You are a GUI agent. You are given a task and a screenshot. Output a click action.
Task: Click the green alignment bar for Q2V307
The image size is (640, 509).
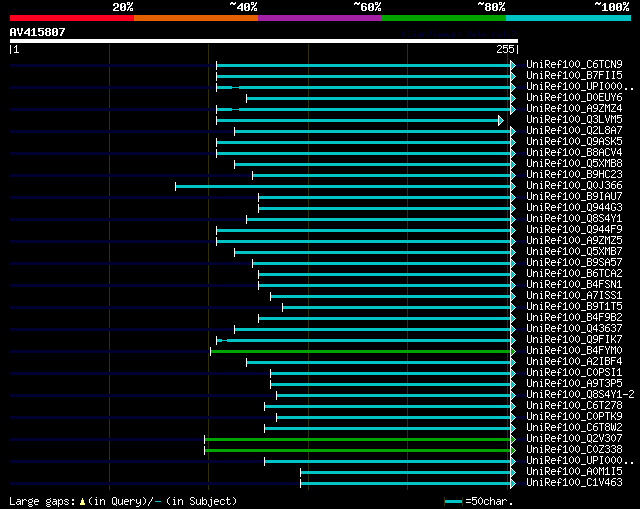(x=358, y=440)
